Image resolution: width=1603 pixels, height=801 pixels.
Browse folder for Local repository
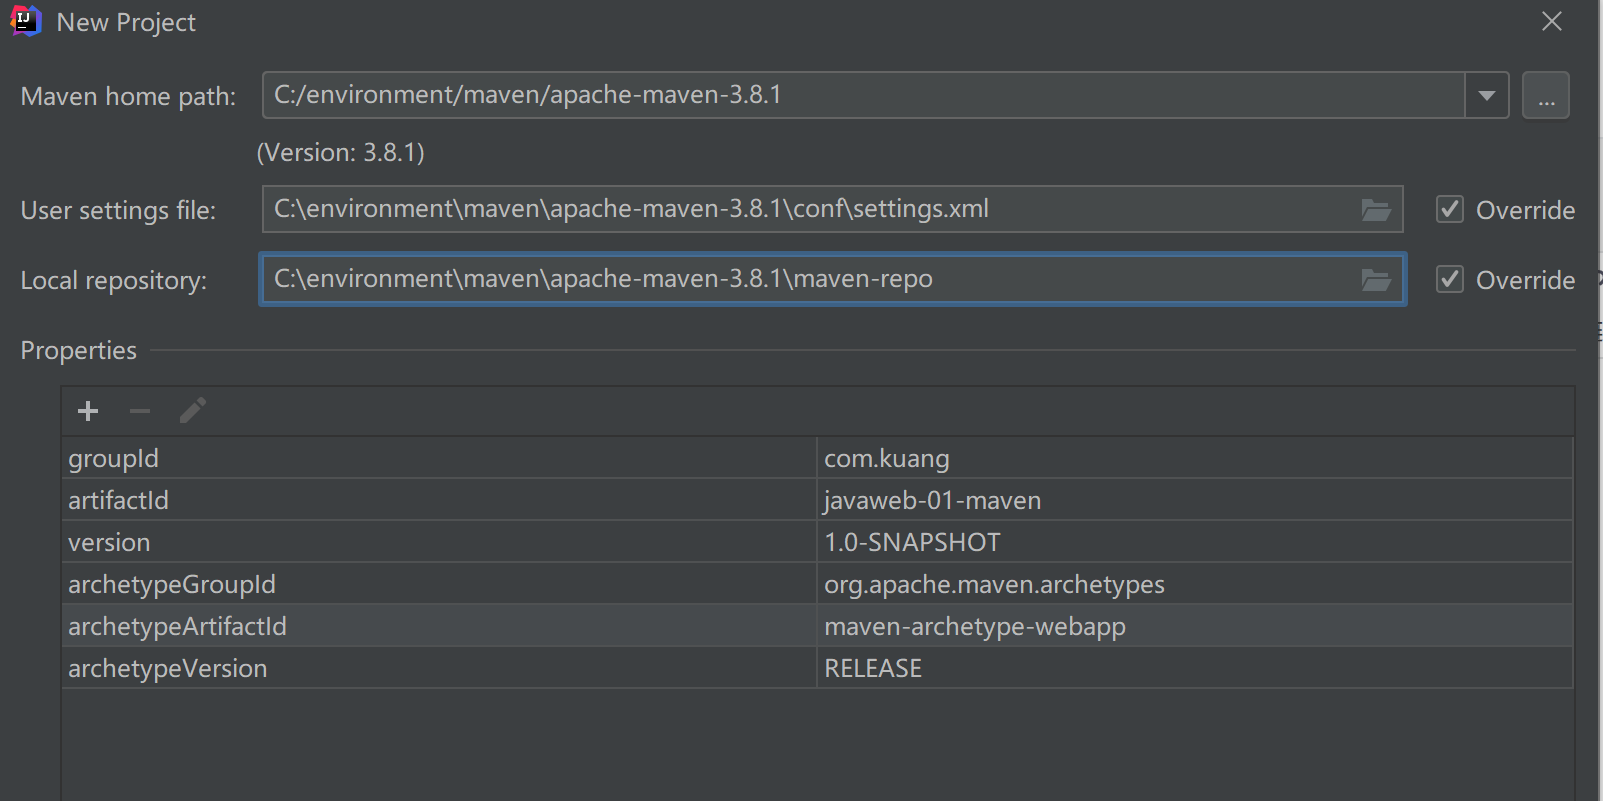[1376, 280]
